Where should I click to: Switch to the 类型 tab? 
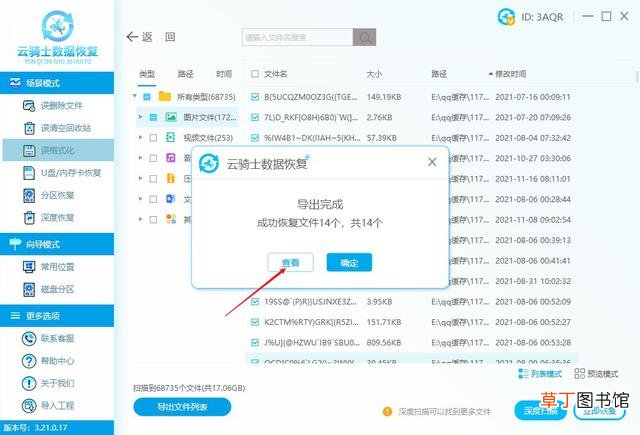(147, 74)
